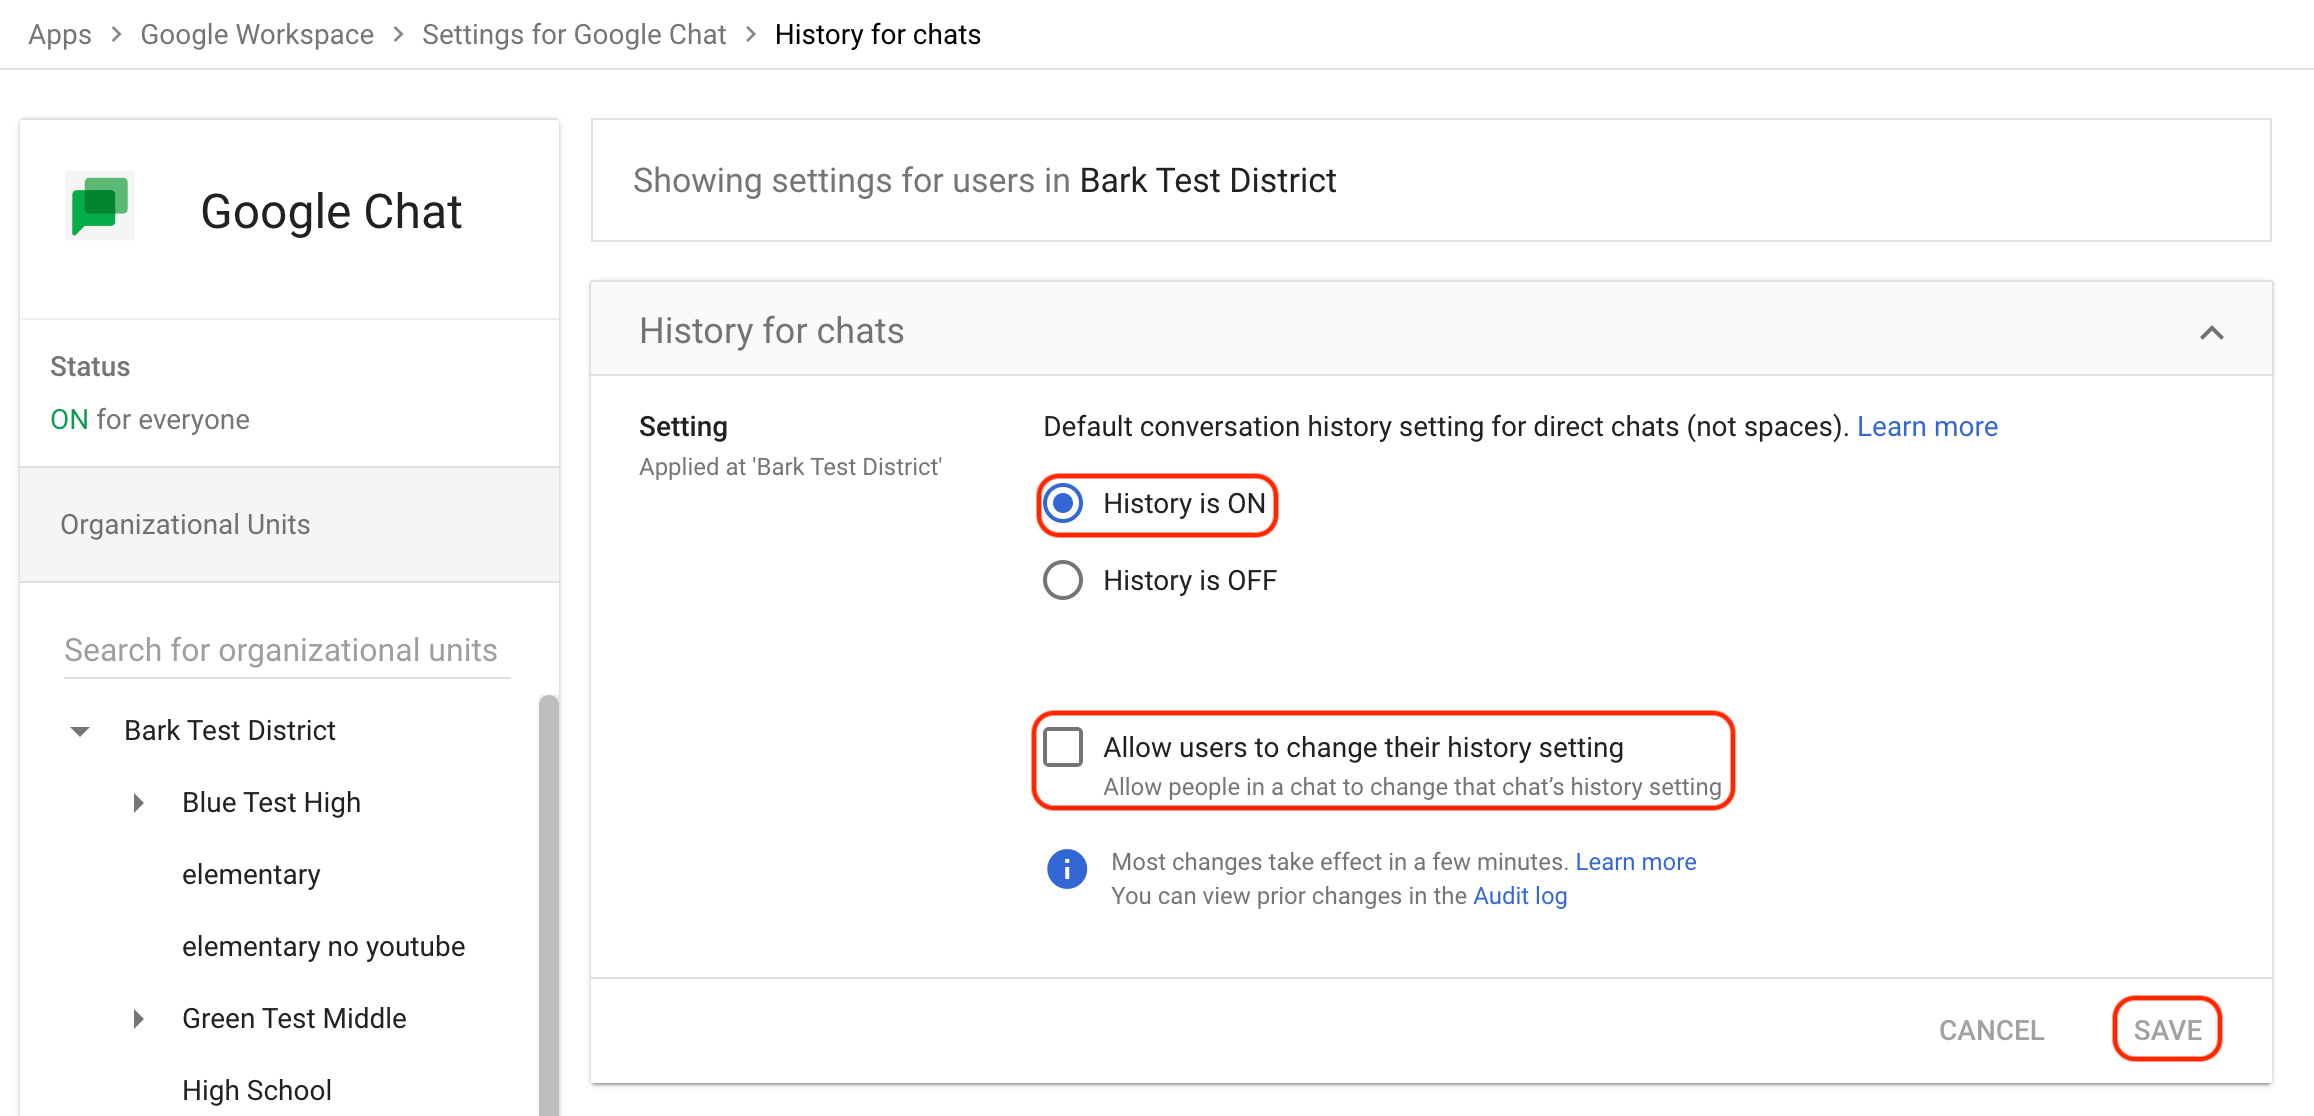
Task: Collapse the "Bark Test District" tree node
Action: pos(80,731)
